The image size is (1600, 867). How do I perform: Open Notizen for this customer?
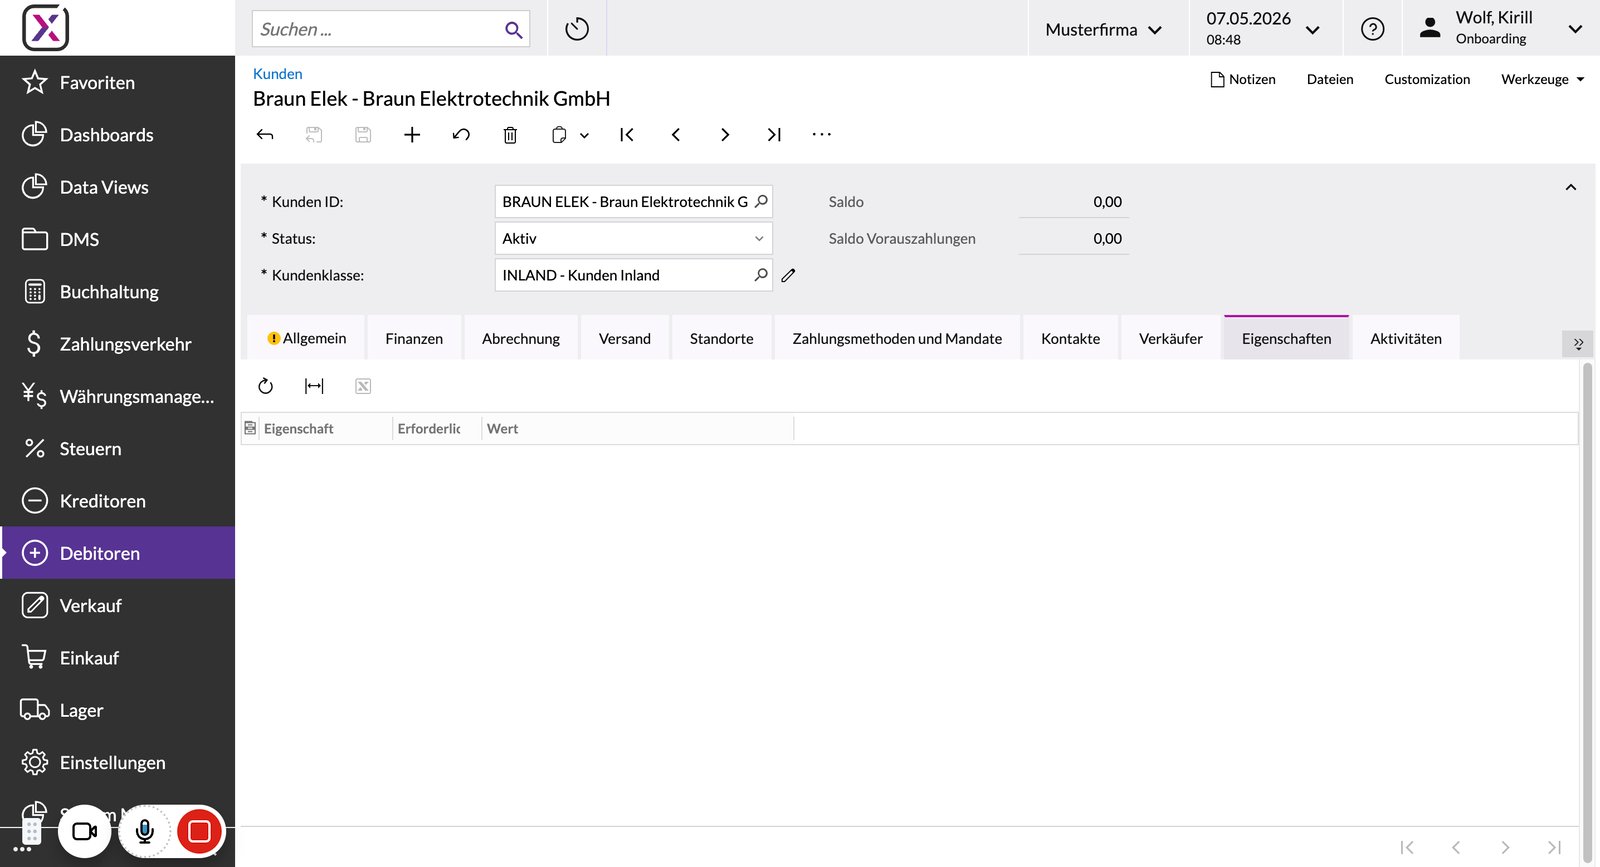tap(1243, 79)
